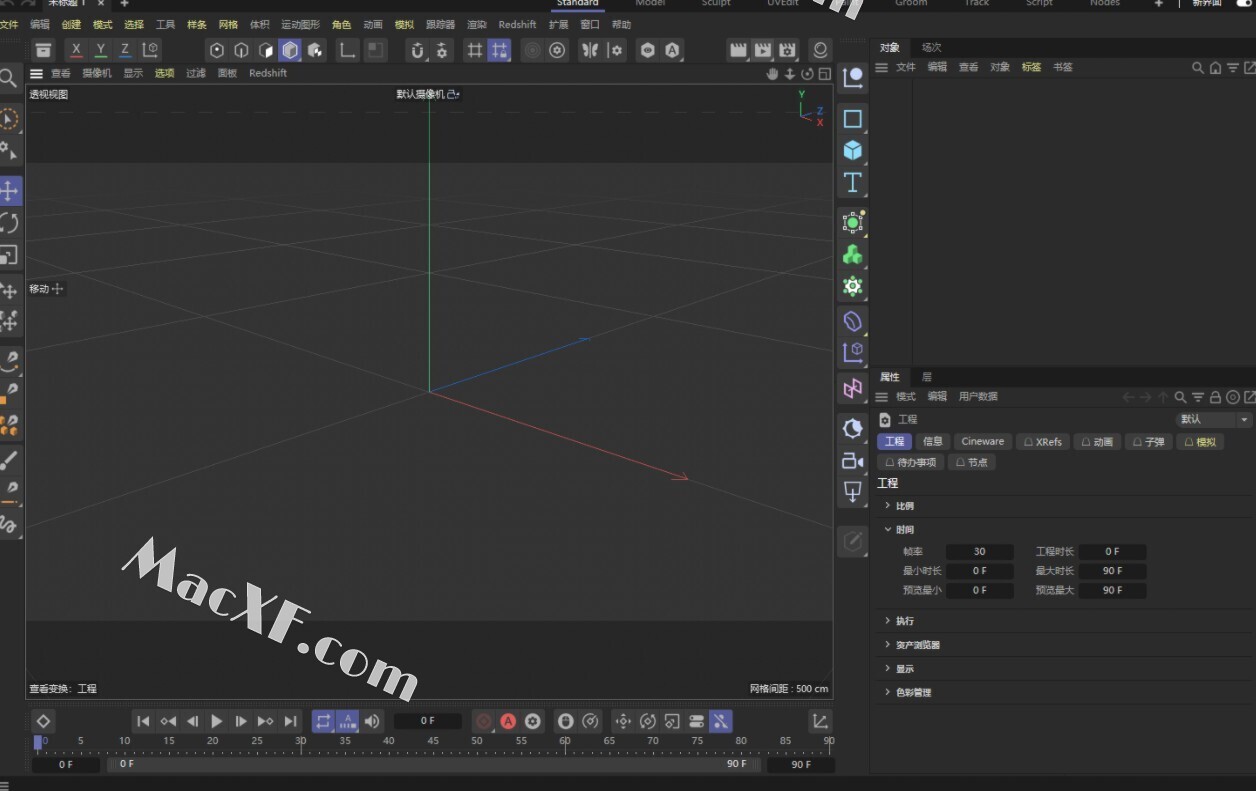Play the animation forward

click(216, 721)
